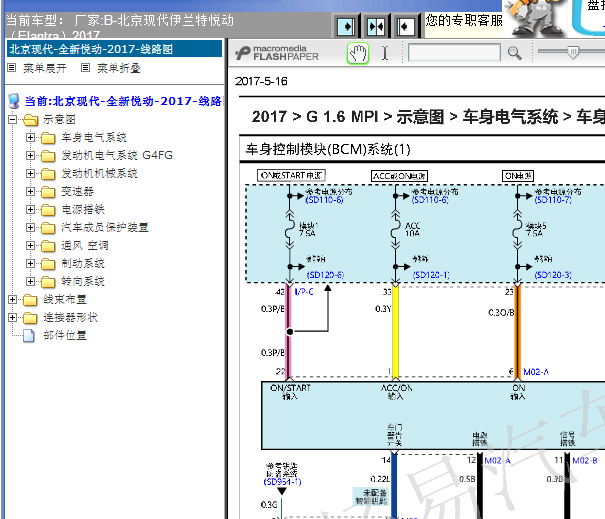Image resolution: width=605 pixels, height=519 pixels.
Task: Click the M02-B connector link
Action: click(x=585, y=460)
